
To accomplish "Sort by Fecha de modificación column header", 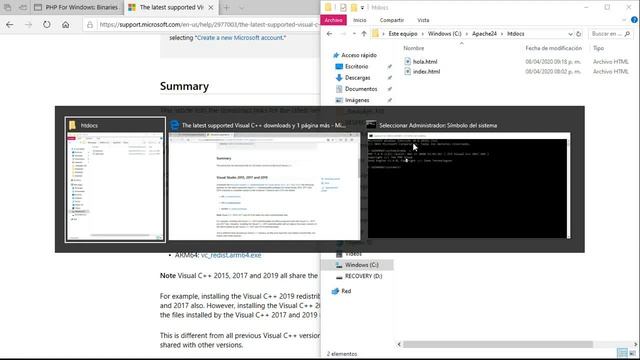I will coord(553,48).
